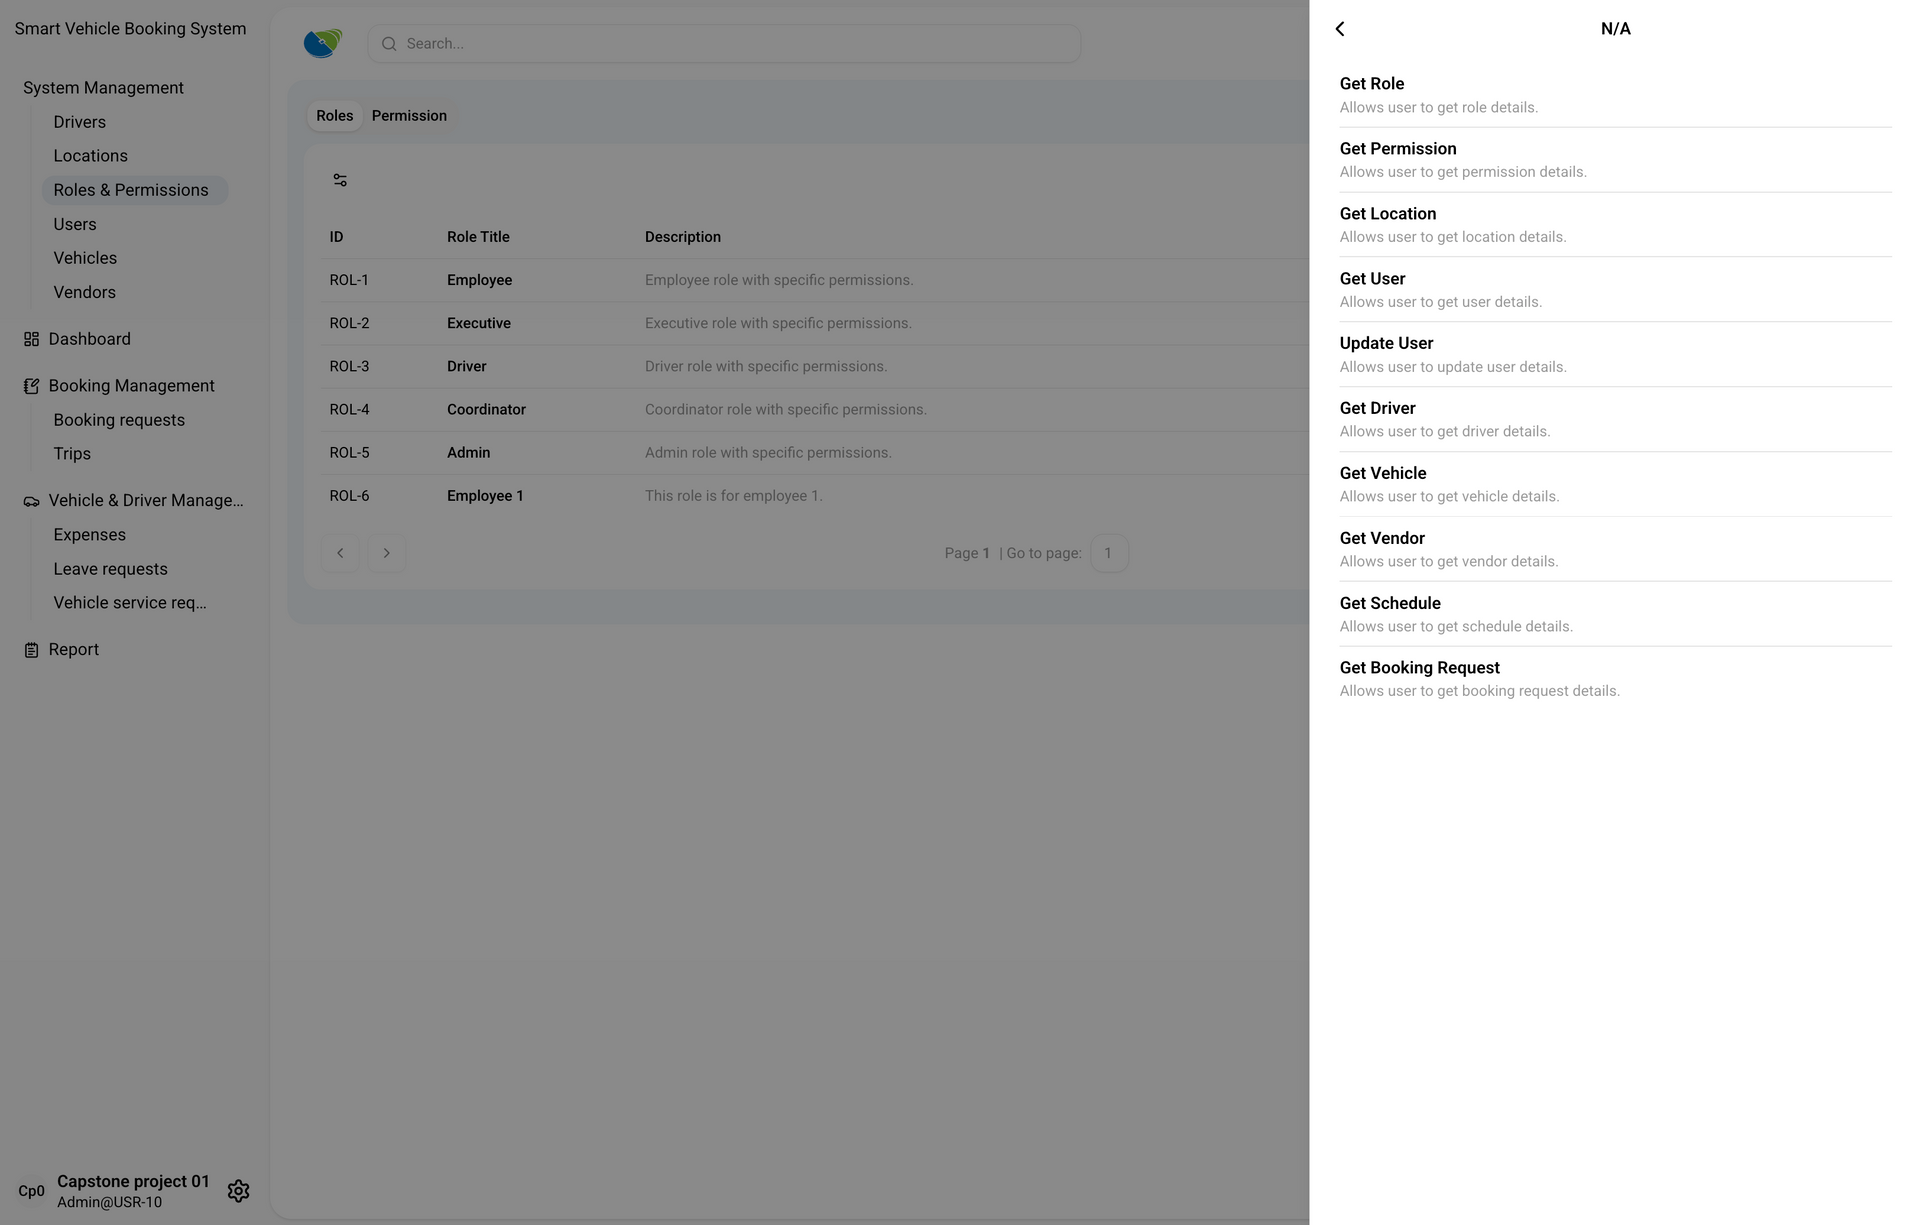This screenshot has width=1920, height=1225.
Task: Expand System Management section
Action: pos(103,88)
